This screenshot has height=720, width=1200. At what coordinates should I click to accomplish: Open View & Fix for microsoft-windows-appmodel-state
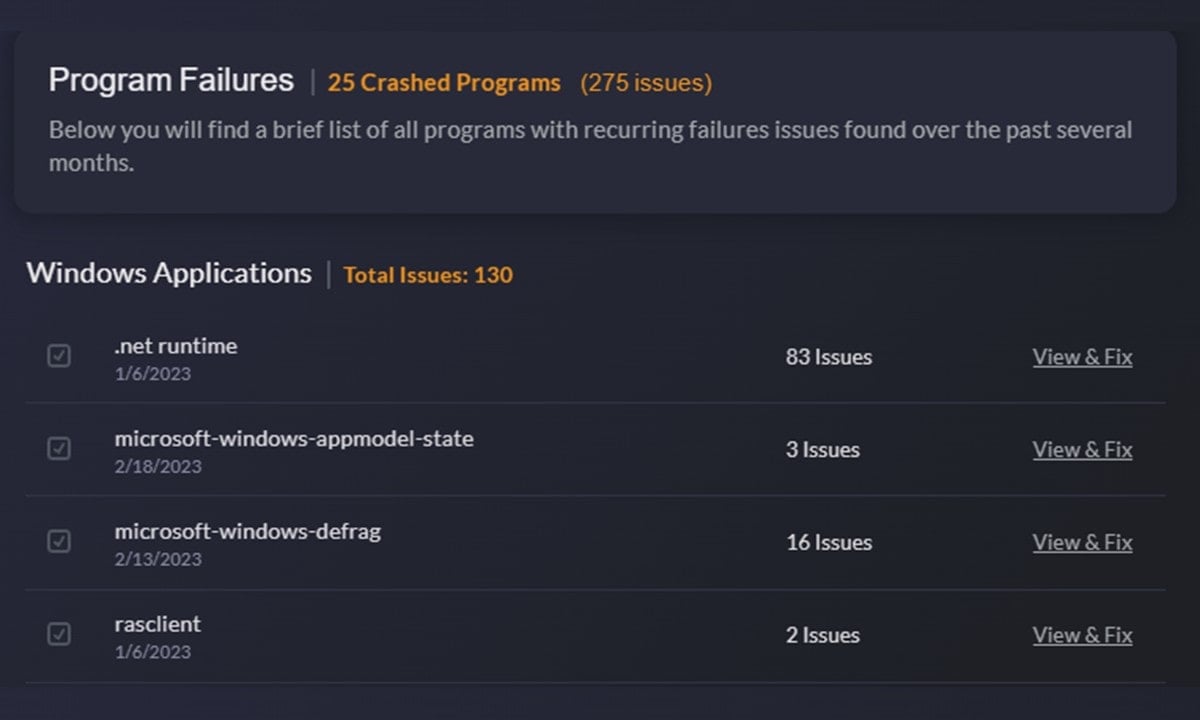click(x=1082, y=450)
